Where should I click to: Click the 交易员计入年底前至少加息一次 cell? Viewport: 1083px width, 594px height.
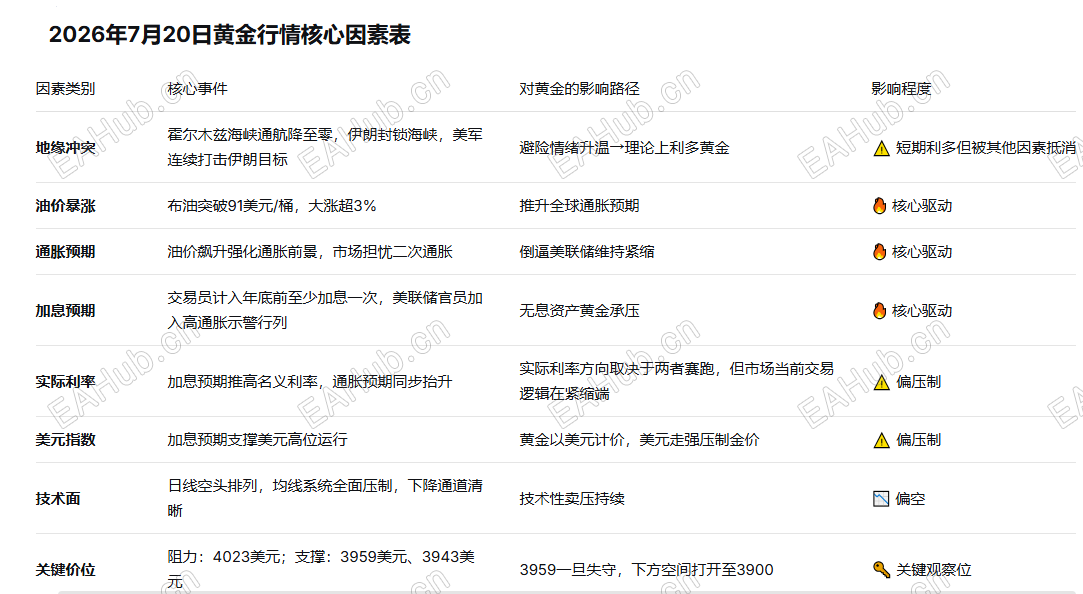[x=325, y=310]
